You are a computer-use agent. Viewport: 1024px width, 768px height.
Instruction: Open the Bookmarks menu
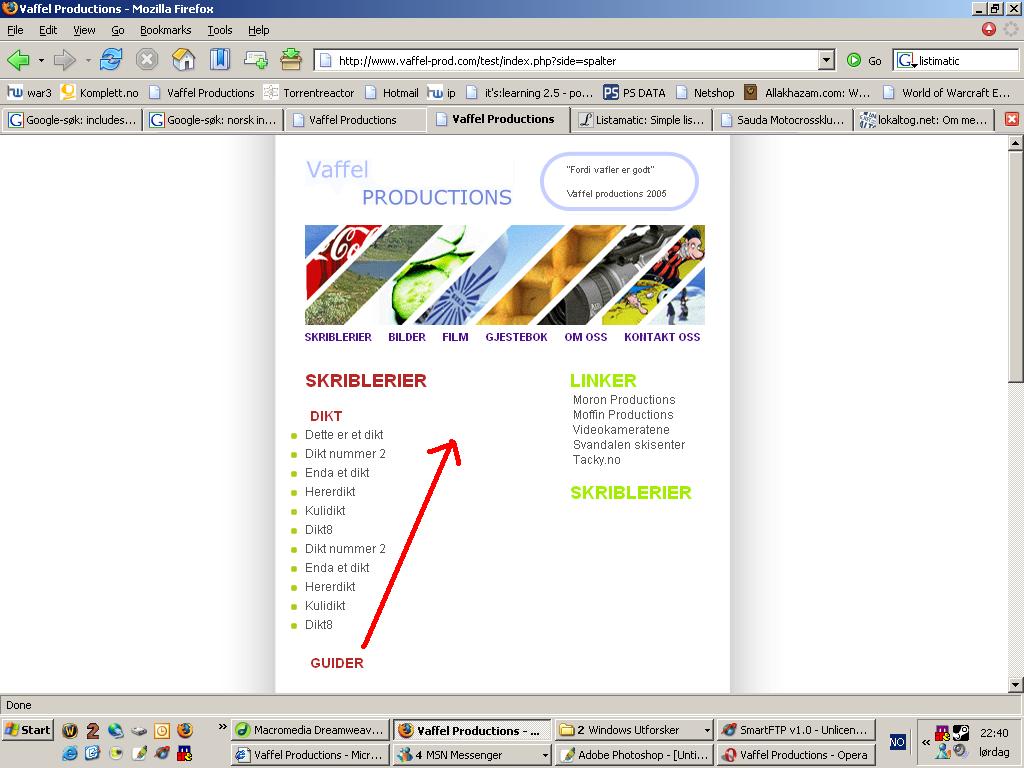165,30
